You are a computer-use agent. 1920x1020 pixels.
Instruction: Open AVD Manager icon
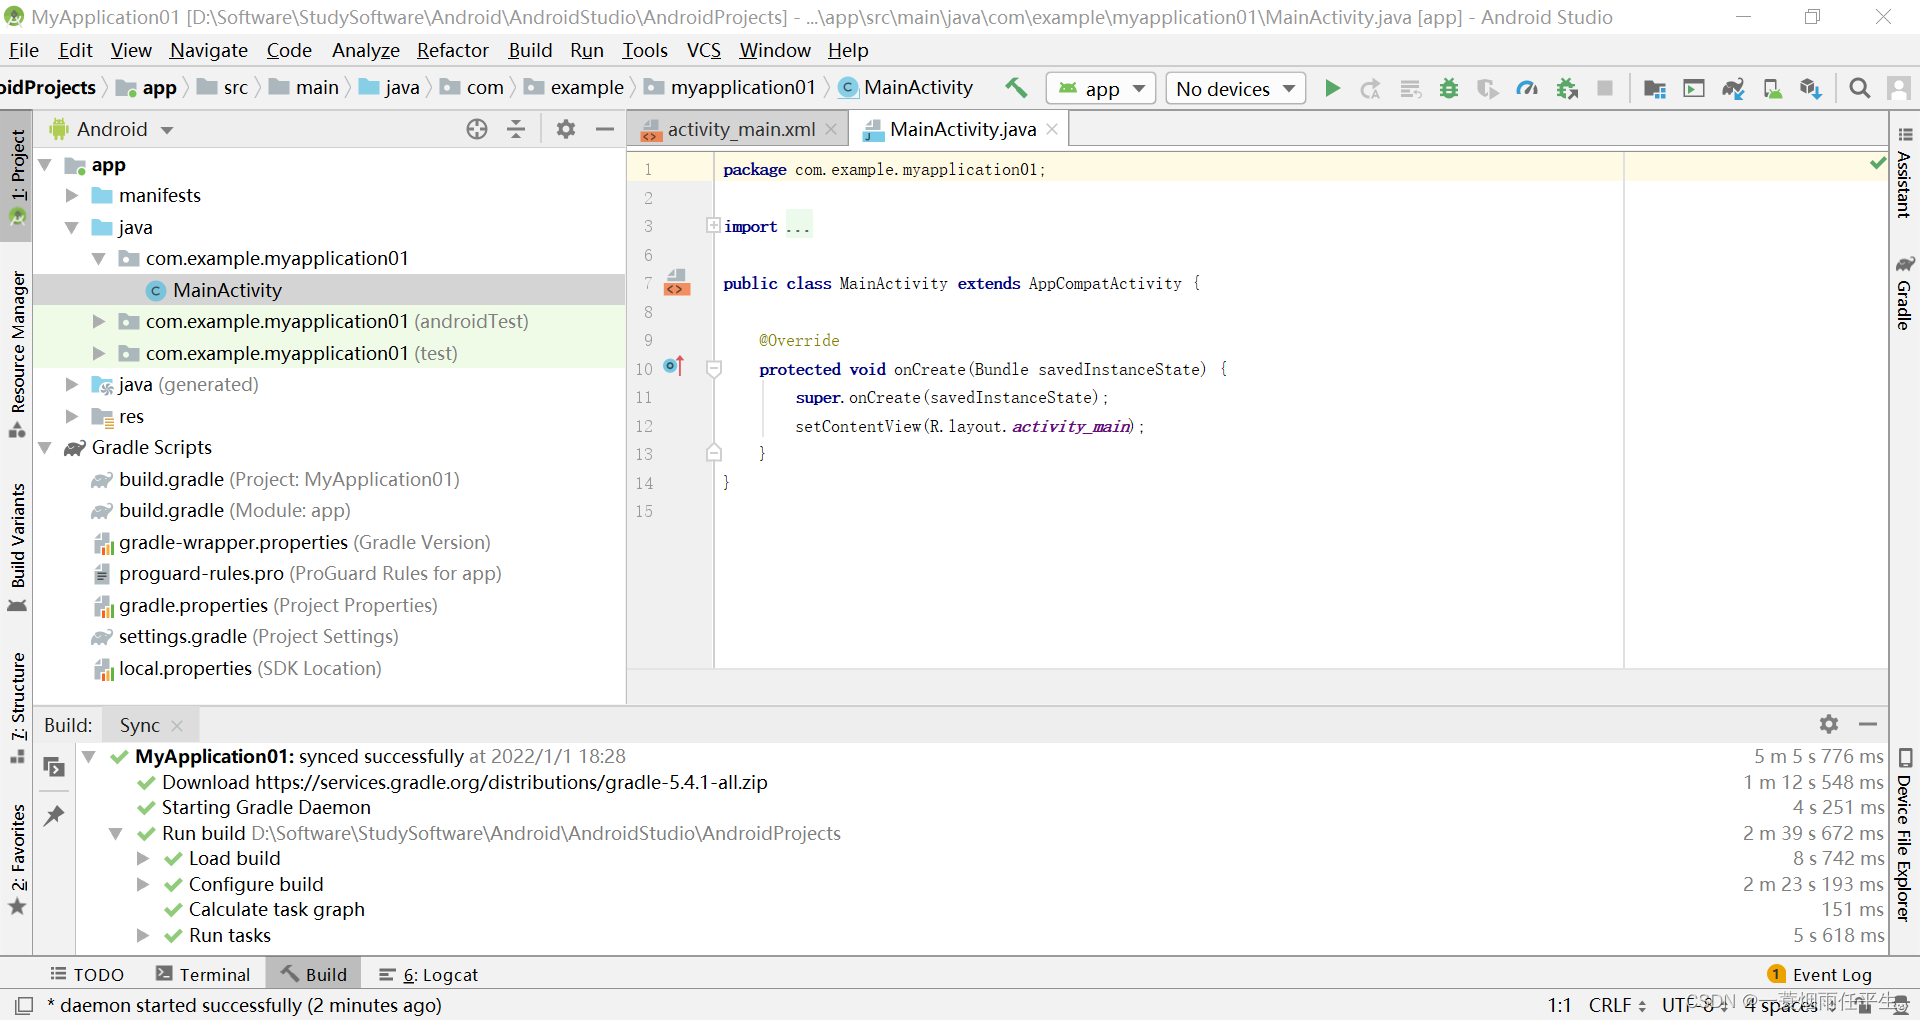pos(1772,88)
